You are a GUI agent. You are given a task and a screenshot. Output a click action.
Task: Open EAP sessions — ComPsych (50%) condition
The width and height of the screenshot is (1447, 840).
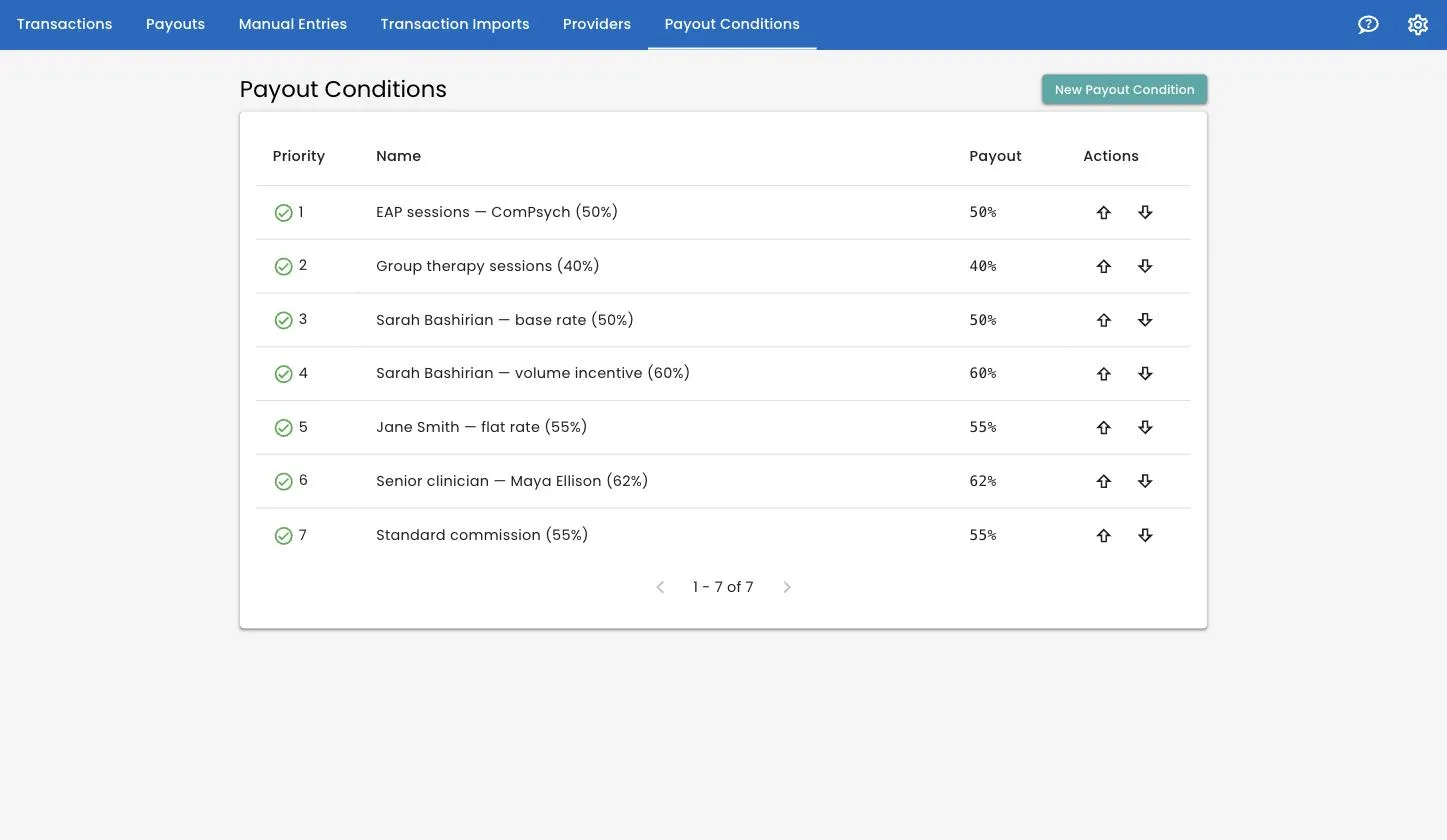coord(497,212)
